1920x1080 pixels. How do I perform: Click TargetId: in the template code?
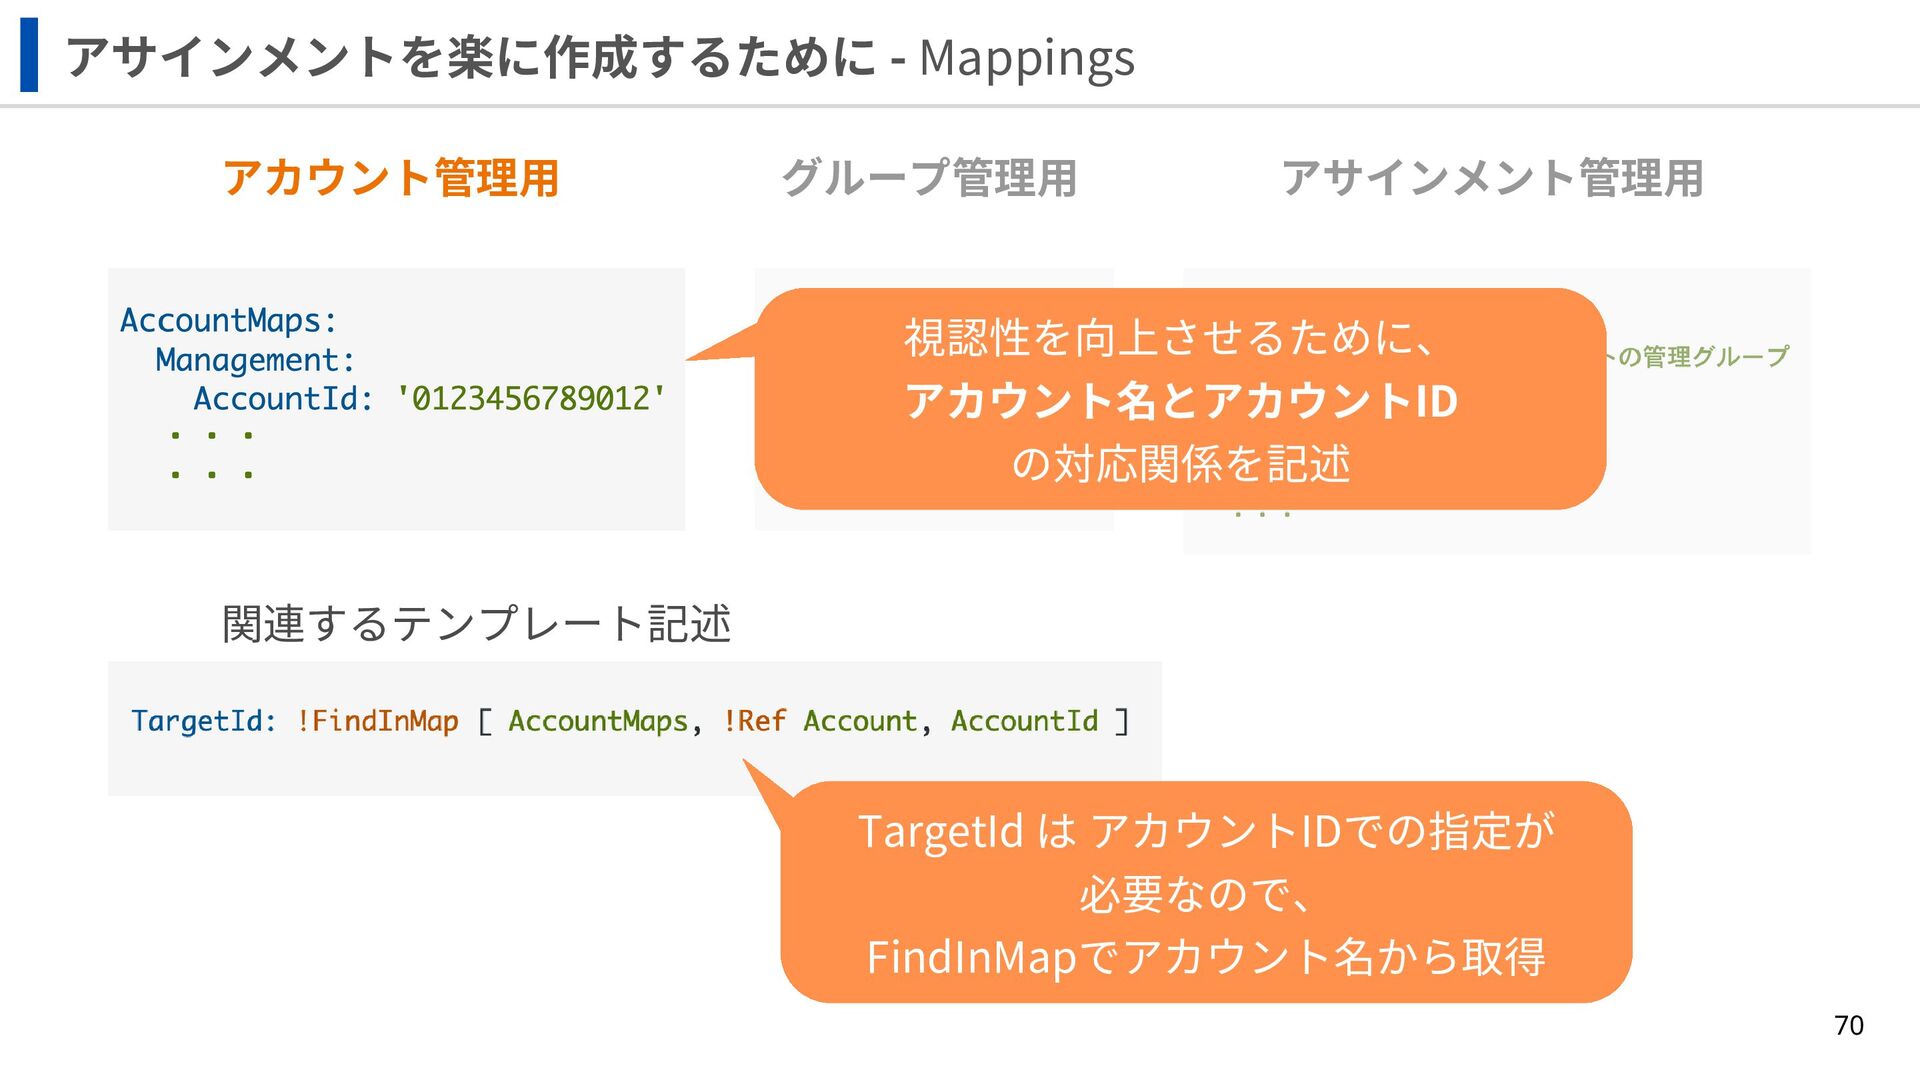[x=204, y=721]
